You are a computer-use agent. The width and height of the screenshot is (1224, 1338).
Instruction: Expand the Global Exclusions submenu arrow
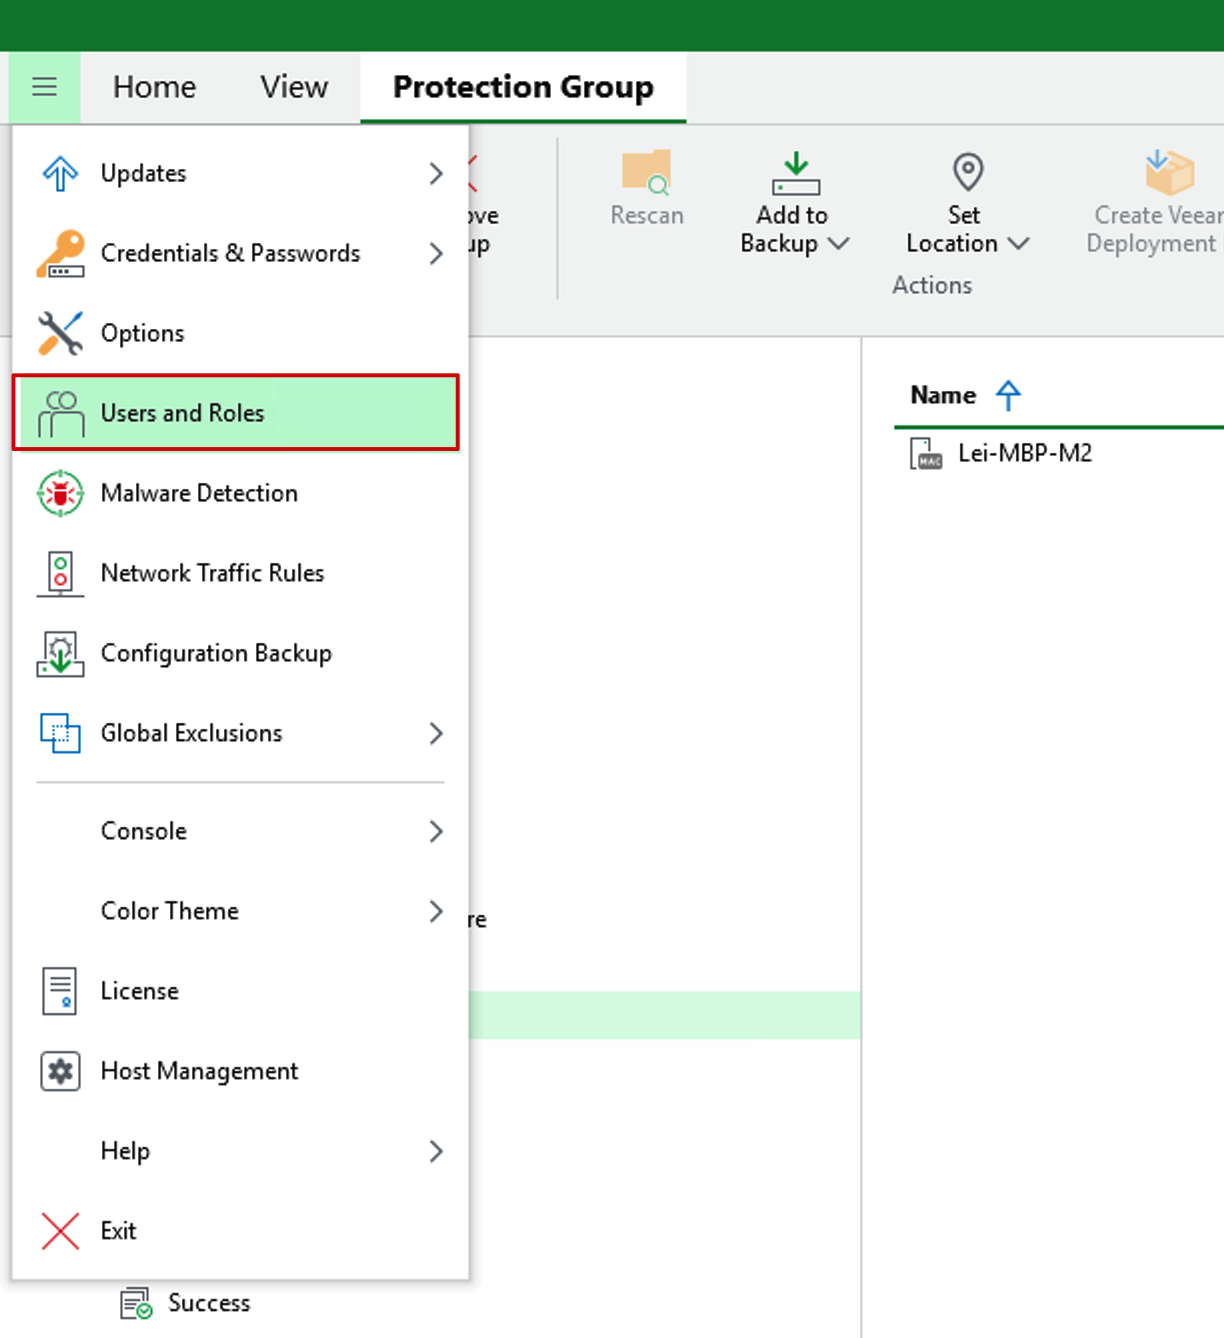436,733
